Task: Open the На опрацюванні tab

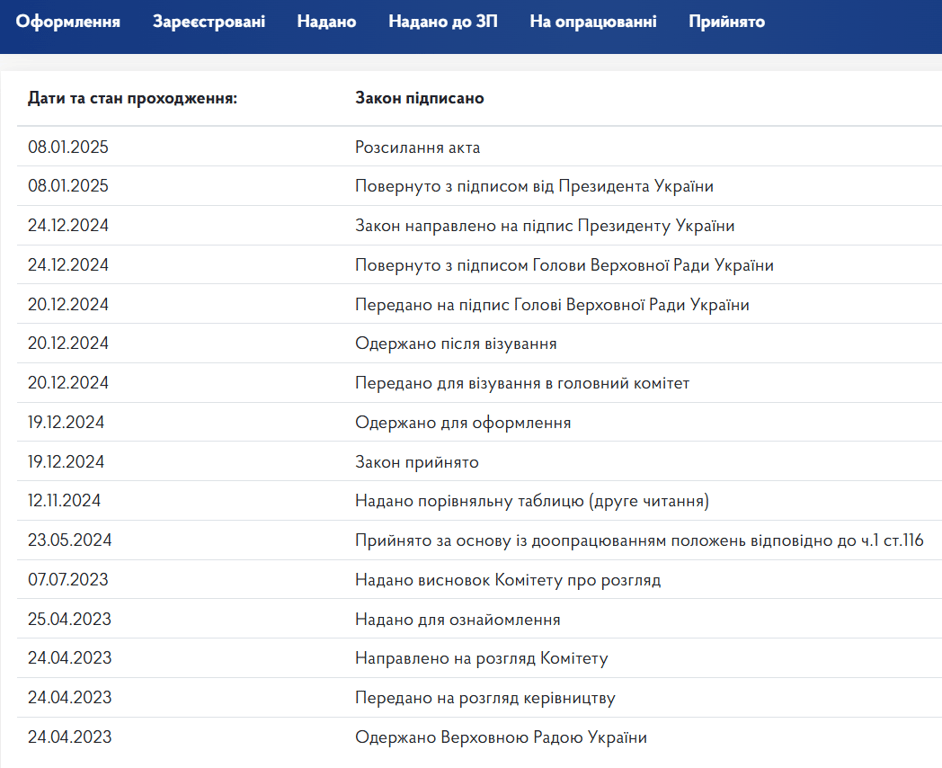Action: coord(593,21)
